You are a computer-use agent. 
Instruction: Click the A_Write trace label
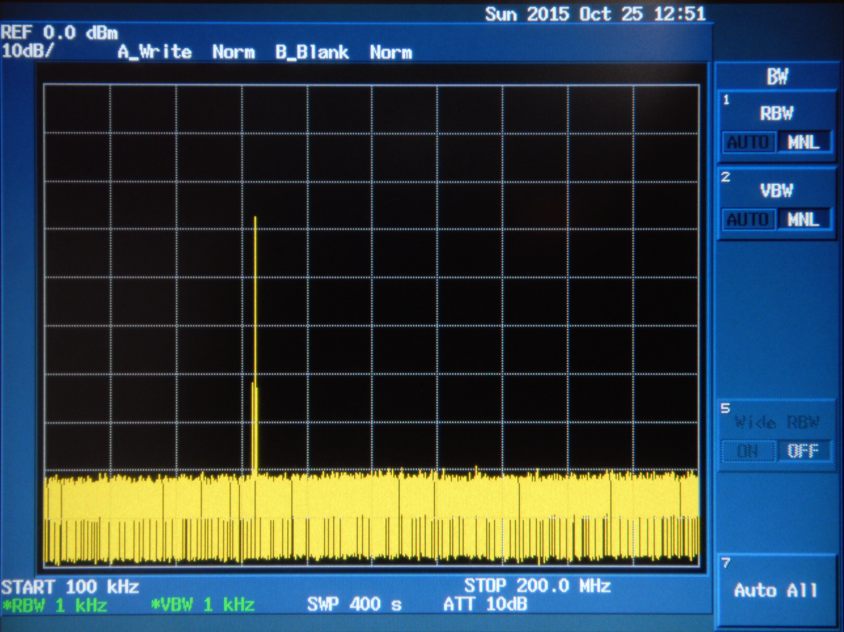(154, 52)
